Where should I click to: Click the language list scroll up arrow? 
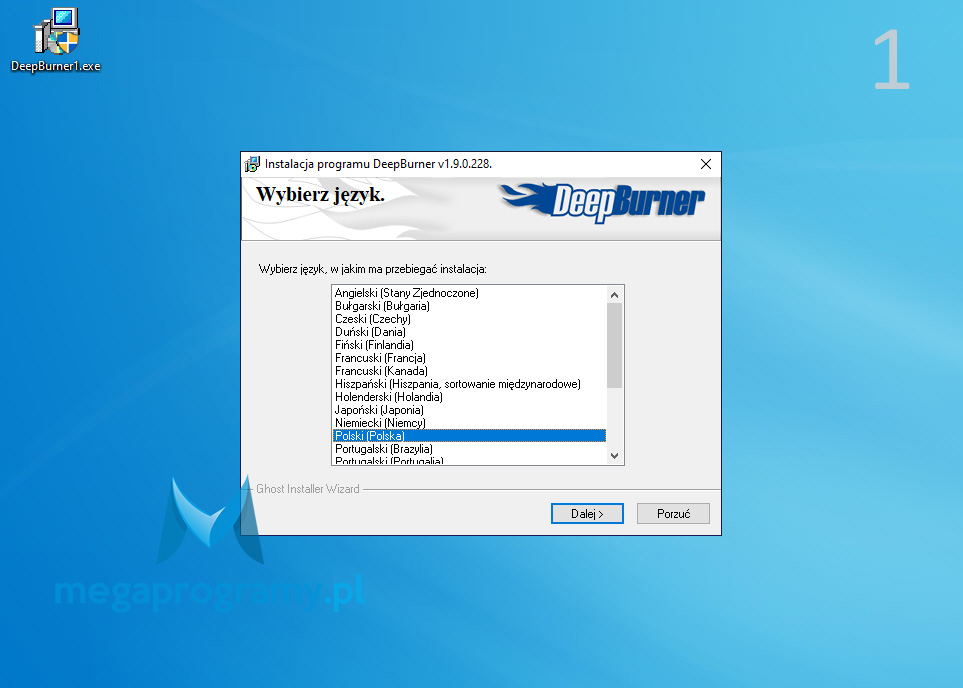tap(614, 295)
